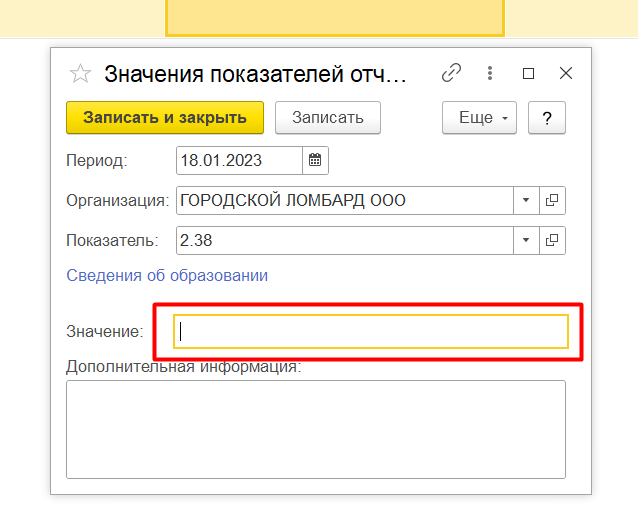The image size is (638, 531).
Task: Open the three-dot menu in title bar
Action: pos(490,73)
